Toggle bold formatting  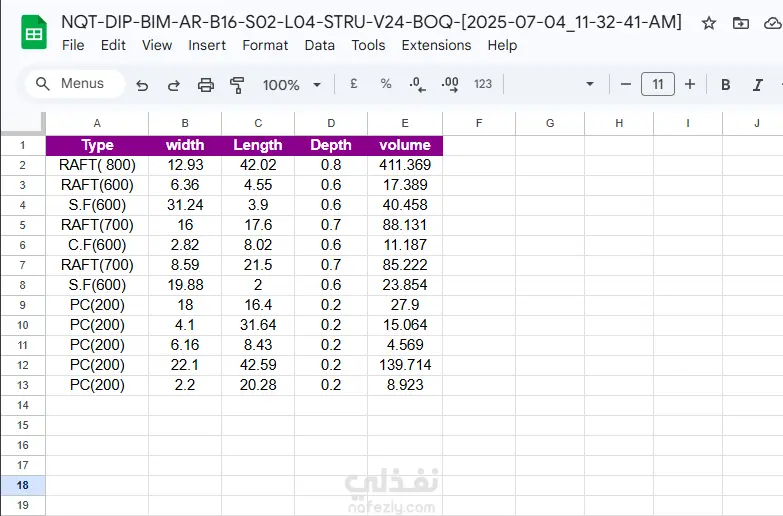[x=726, y=84]
